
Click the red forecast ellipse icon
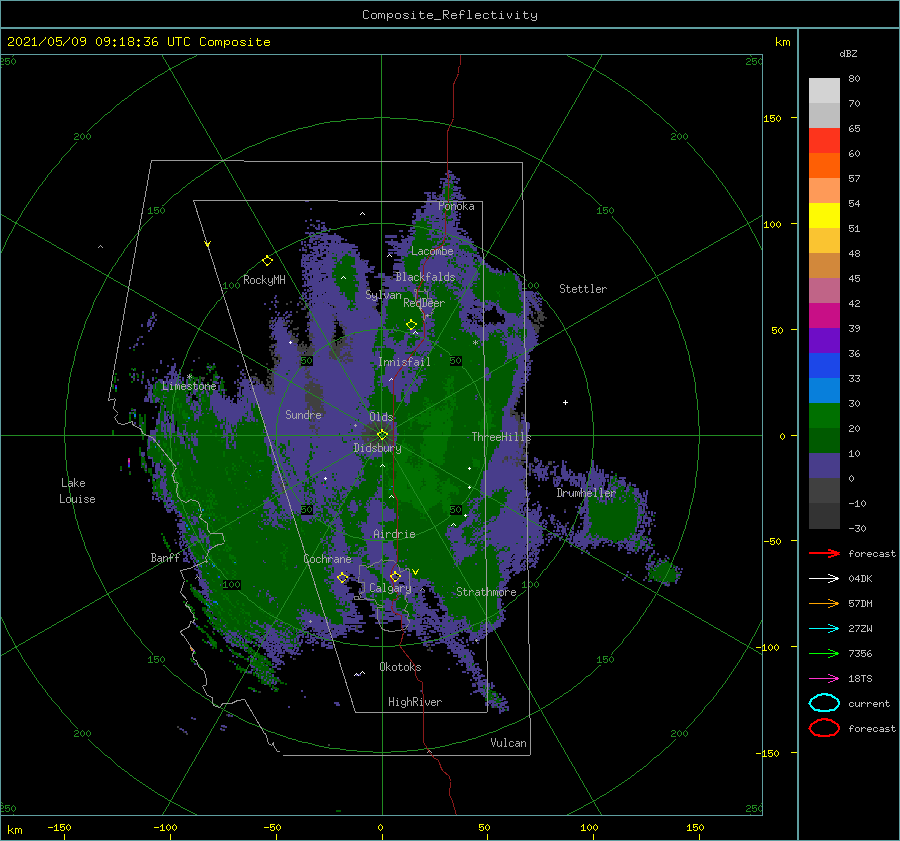824,728
